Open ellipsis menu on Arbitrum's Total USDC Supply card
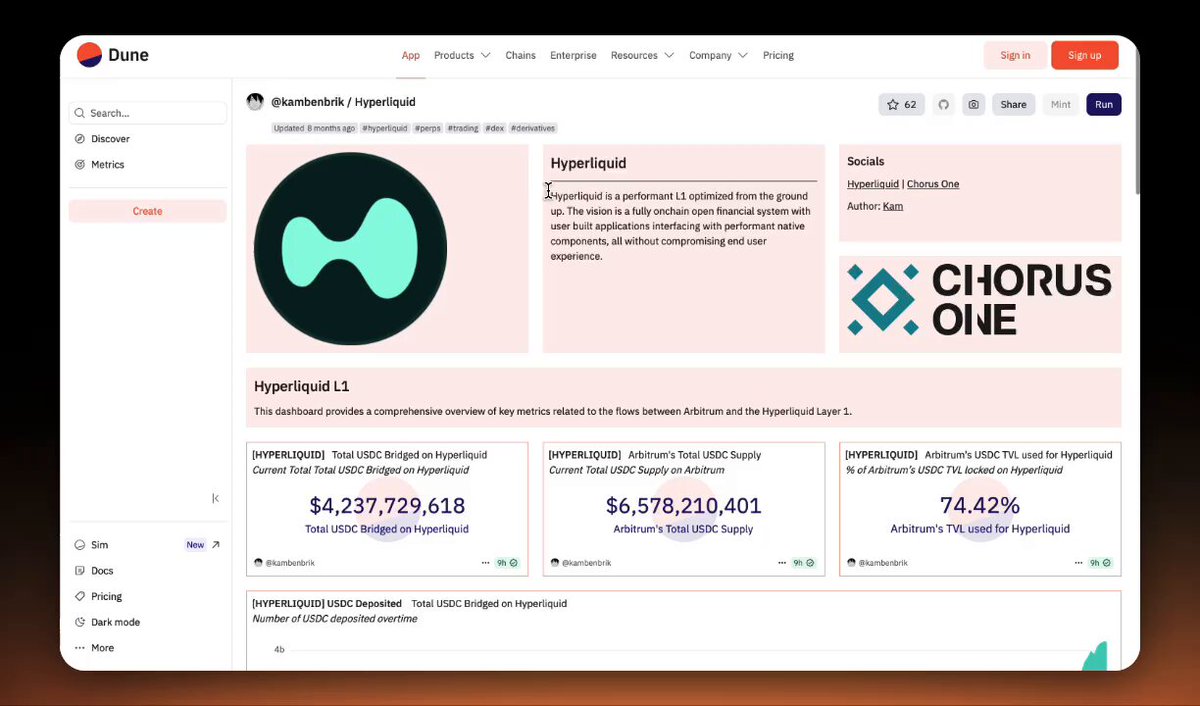Image resolution: width=1200 pixels, height=706 pixels. click(x=783, y=563)
